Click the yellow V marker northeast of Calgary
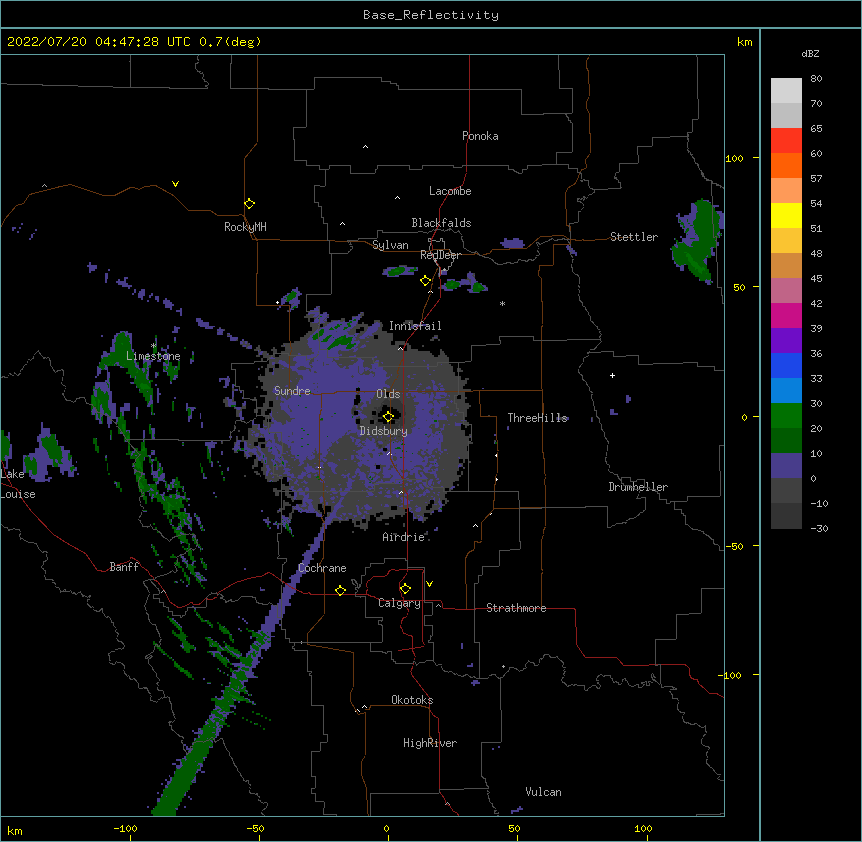Viewport: 862px width, 842px height. 429,584
